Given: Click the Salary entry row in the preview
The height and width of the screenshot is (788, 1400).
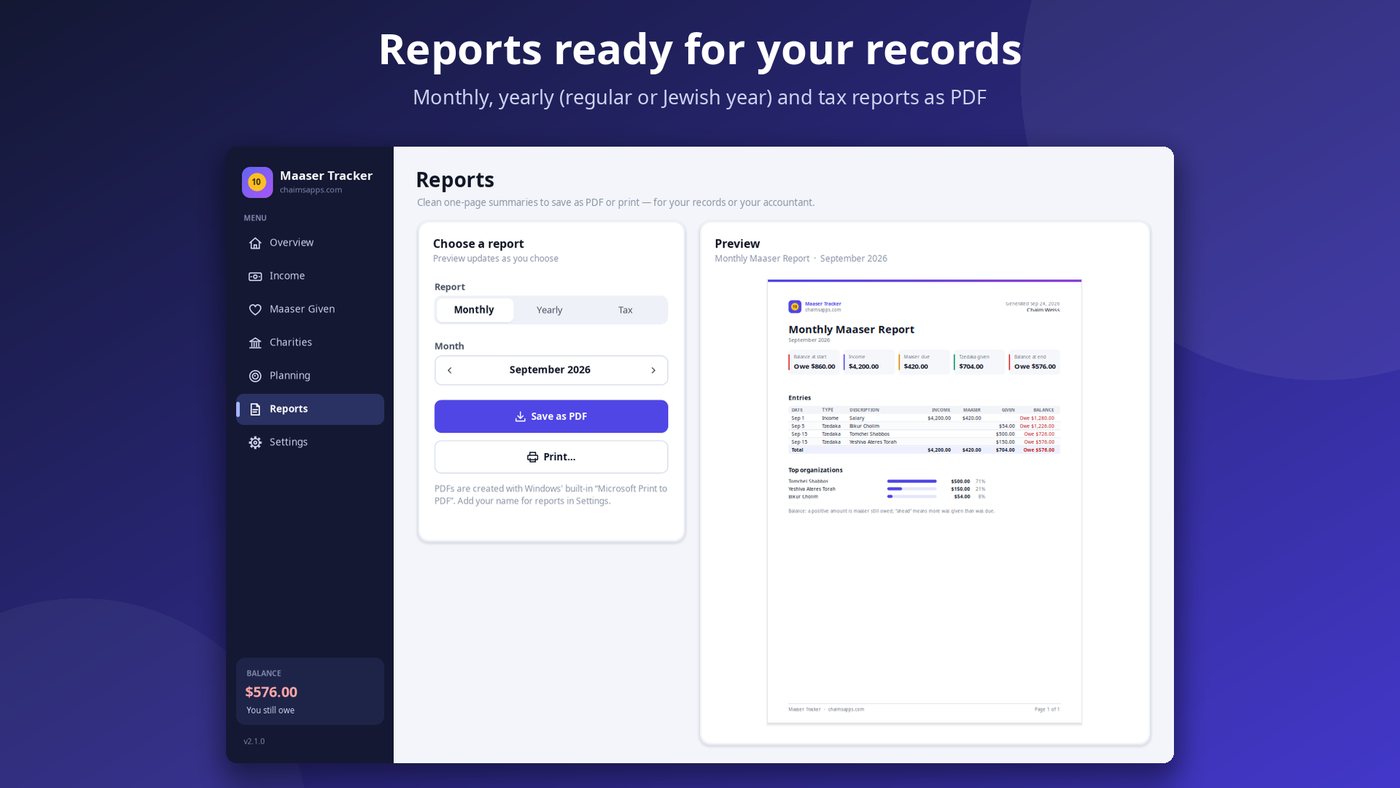Looking at the screenshot, I should [x=924, y=418].
